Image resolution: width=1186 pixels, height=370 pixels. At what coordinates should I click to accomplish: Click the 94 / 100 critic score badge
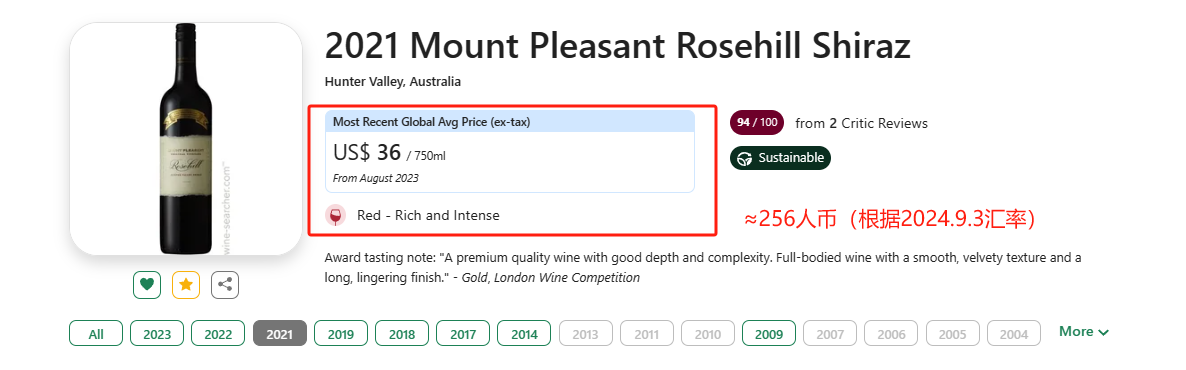click(756, 123)
